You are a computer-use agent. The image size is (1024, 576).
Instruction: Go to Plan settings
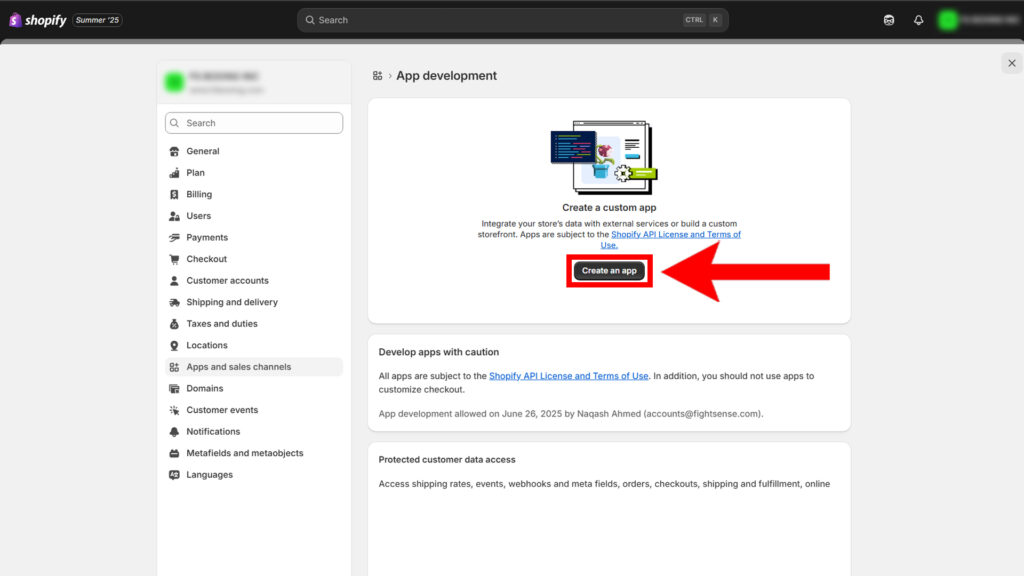(x=195, y=172)
